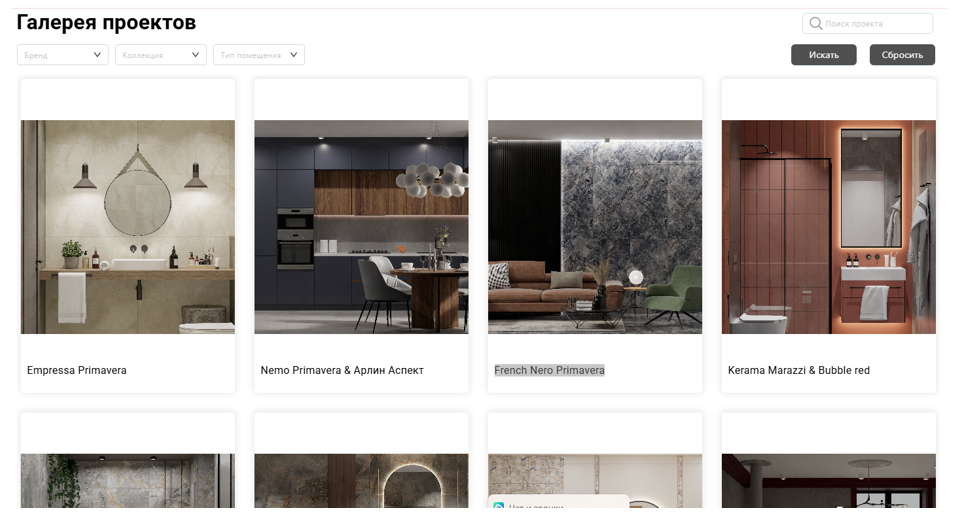
Task: Open the Empressa Primavera bathroom thumbnail
Action: tap(128, 227)
